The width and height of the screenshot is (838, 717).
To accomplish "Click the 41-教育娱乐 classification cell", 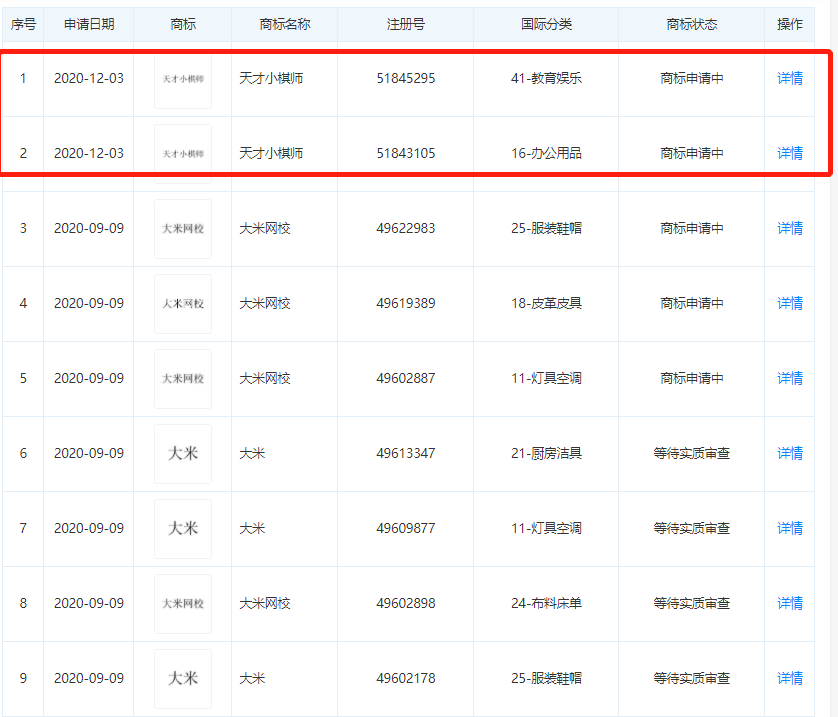I will click(x=546, y=78).
